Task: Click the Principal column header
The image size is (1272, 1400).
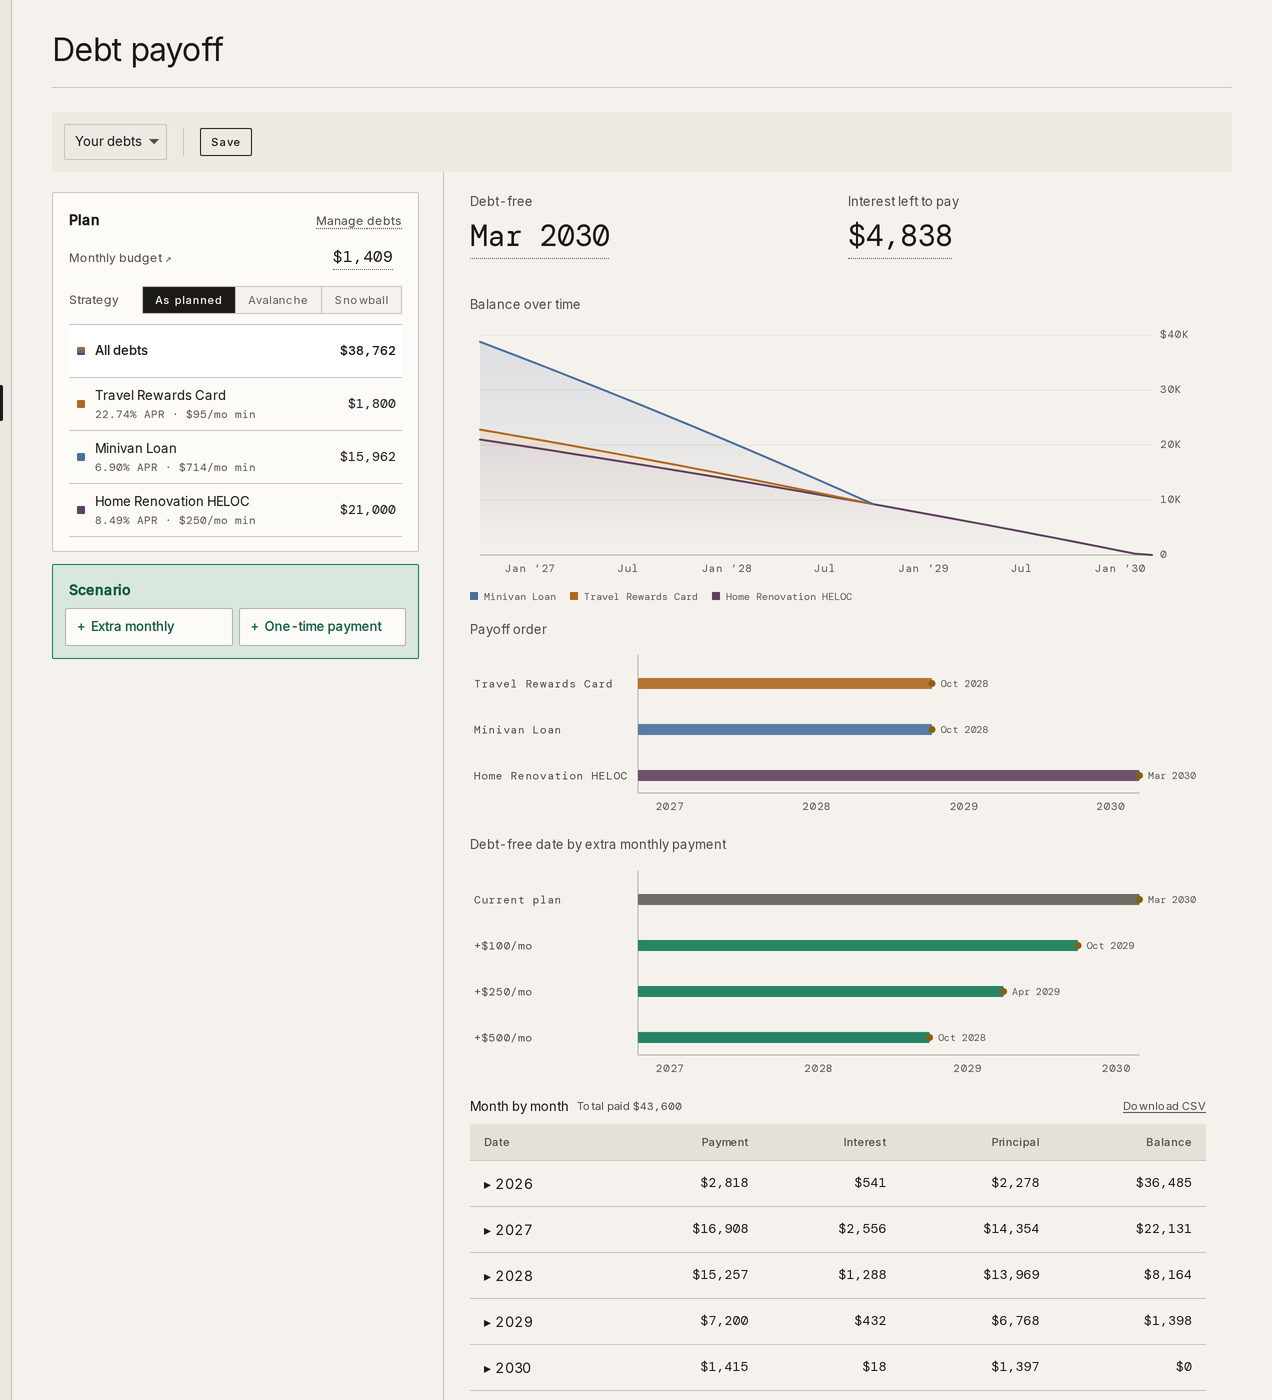Action: pyautogui.click(x=1015, y=1142)
